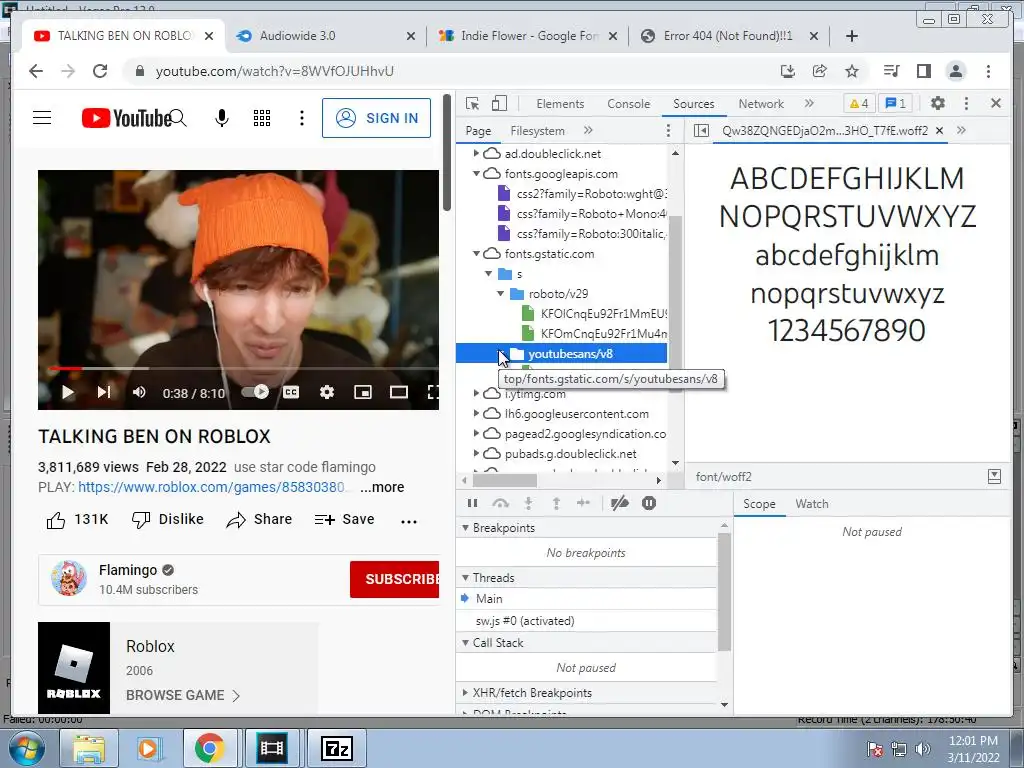Expand the ad.doubleclick.net node
The image size is (1024, 768).
[x=476, y=153]
